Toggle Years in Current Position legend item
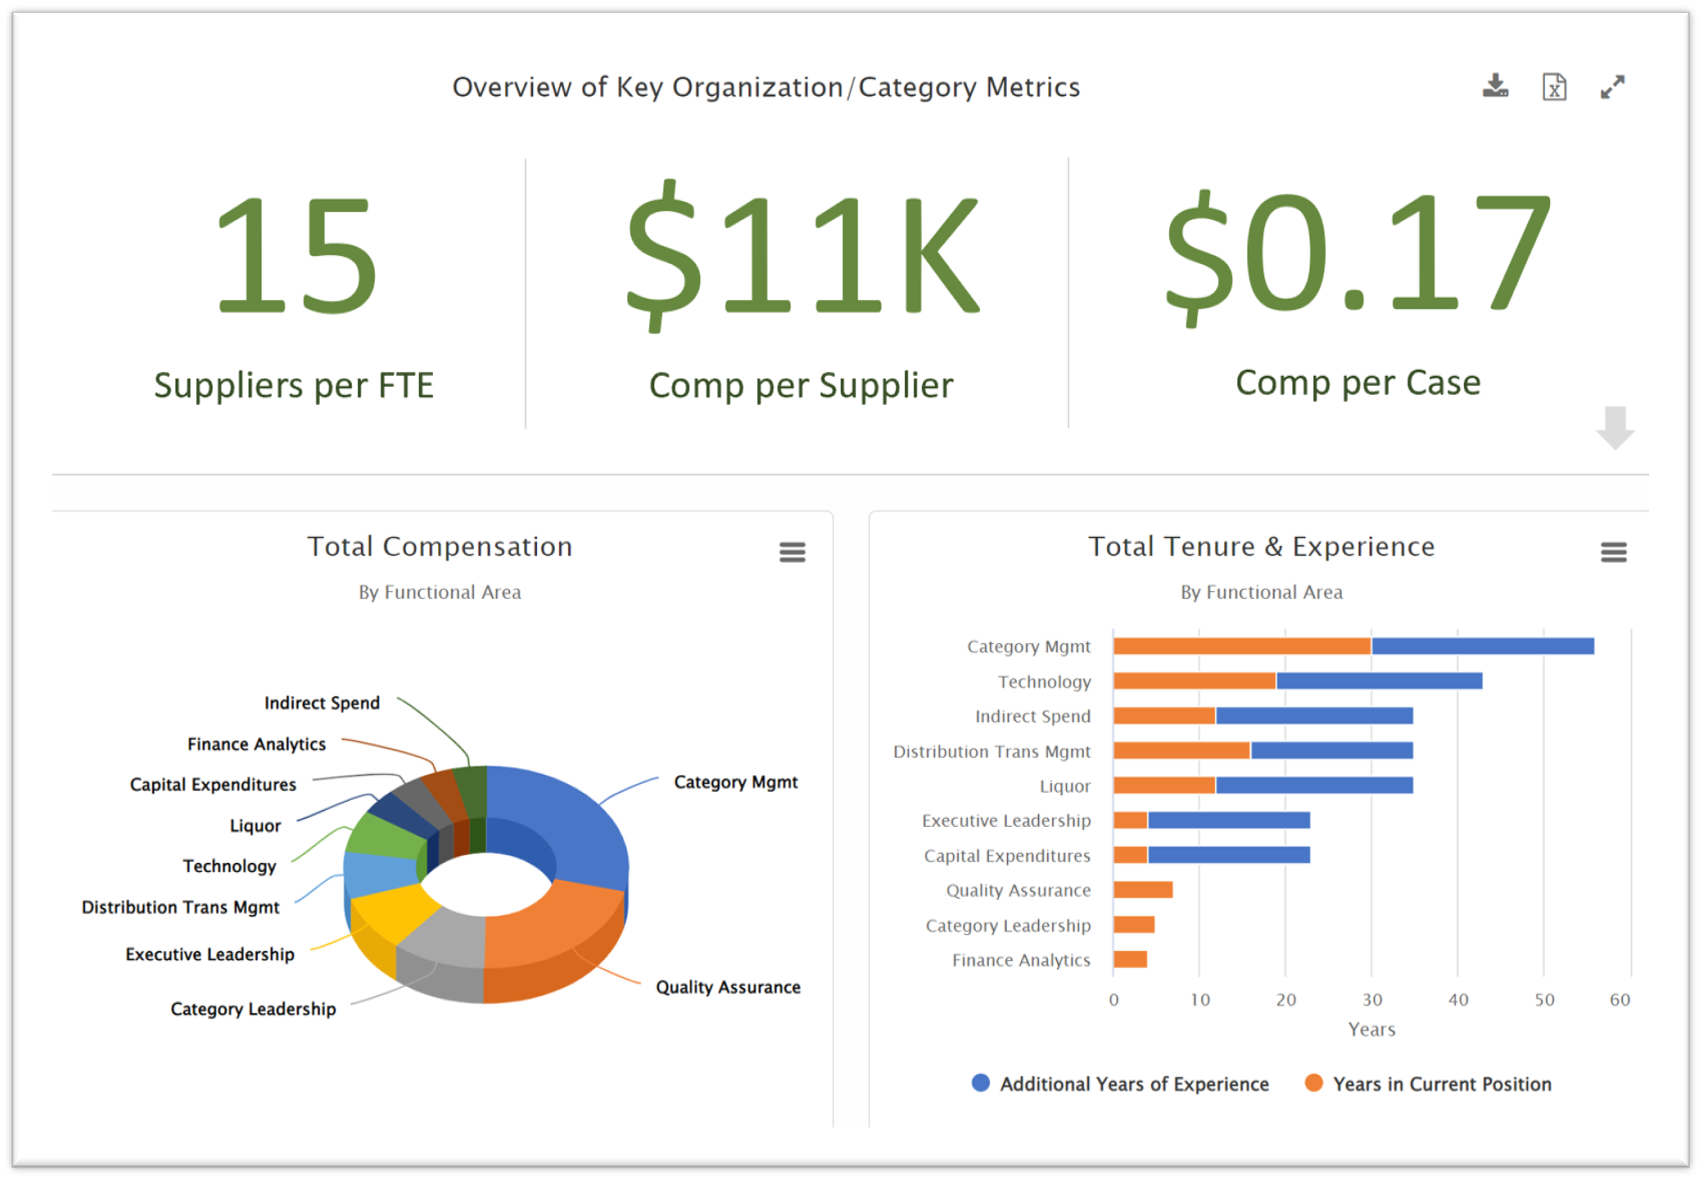Viewport: 1702px width, 1180px height. coord(1428,1084)
